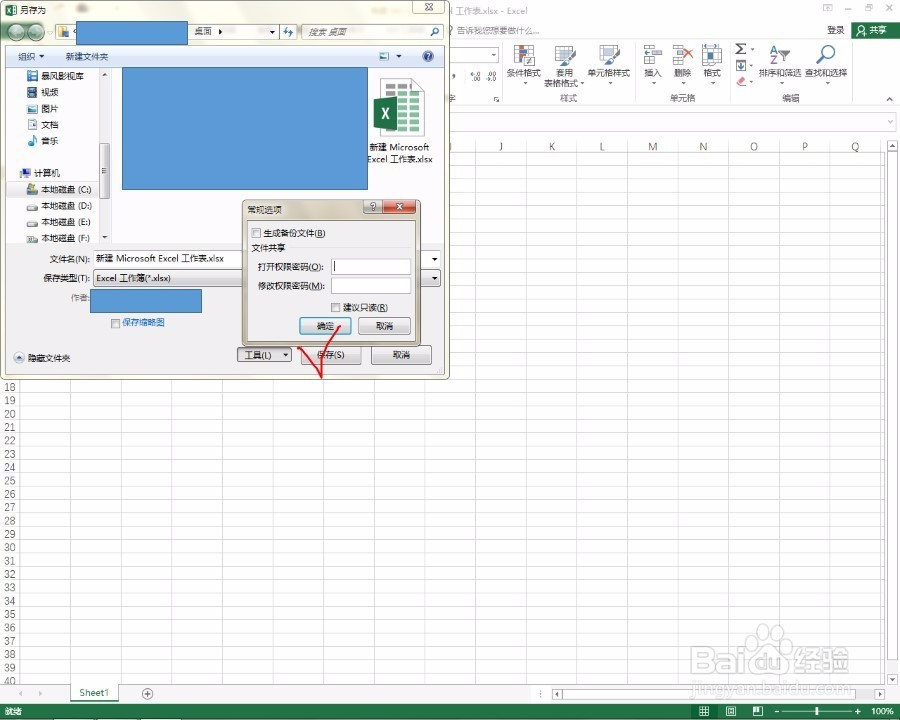
Task: Go back in the Save As dialog
Action: [16, 32]
